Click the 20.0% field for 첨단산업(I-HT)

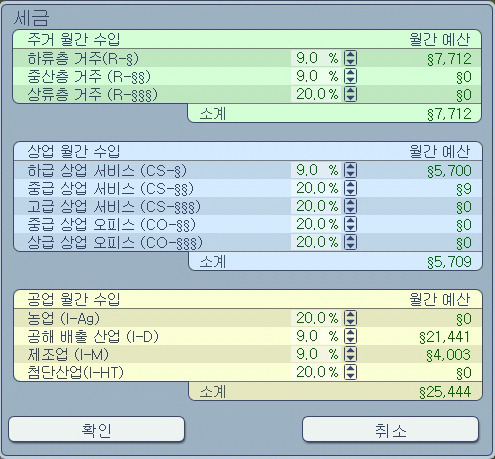tap(317, 372)
